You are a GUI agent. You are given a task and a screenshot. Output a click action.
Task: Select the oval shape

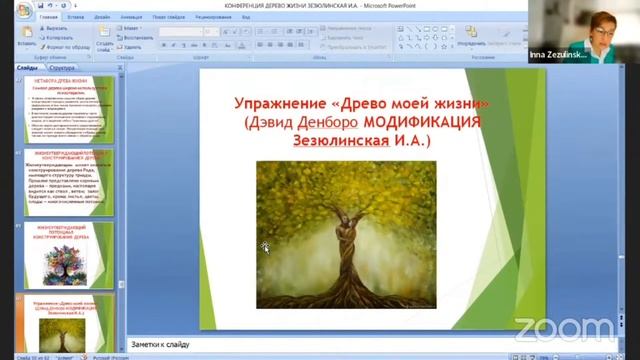[x=435, y=29]
